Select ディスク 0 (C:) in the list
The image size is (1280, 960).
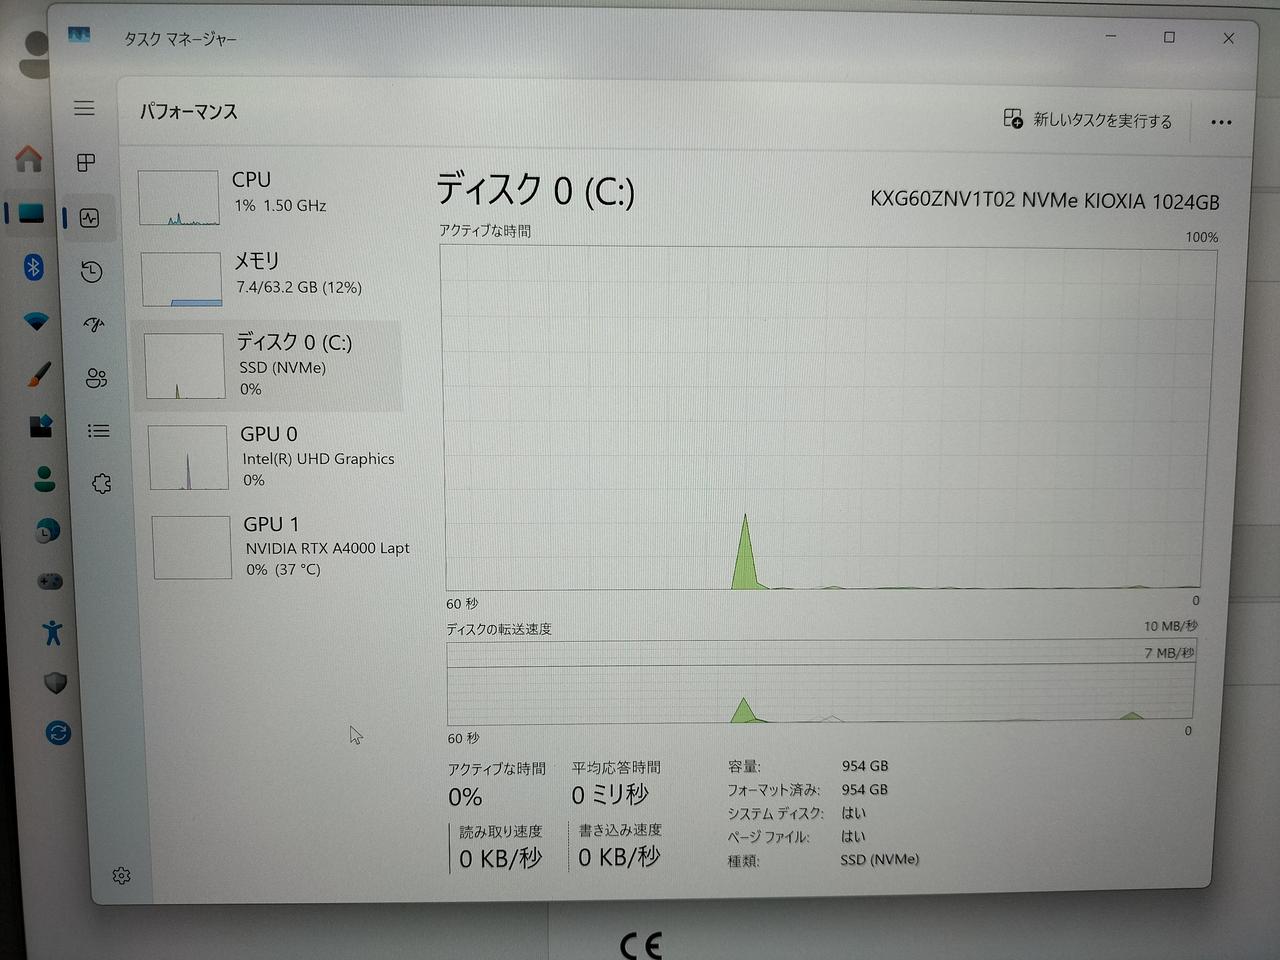click(270, 365)
